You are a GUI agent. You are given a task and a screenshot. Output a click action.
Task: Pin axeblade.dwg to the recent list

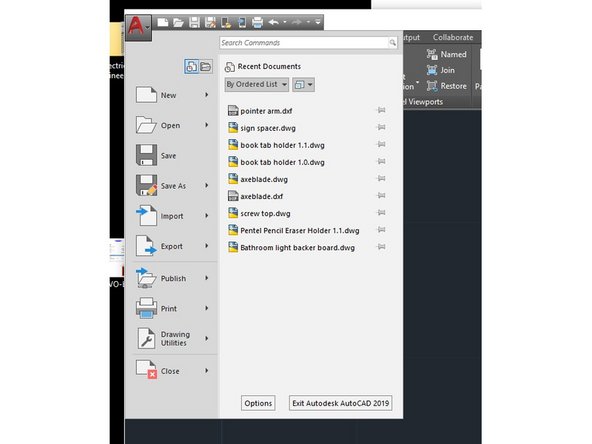coord(381,179)
